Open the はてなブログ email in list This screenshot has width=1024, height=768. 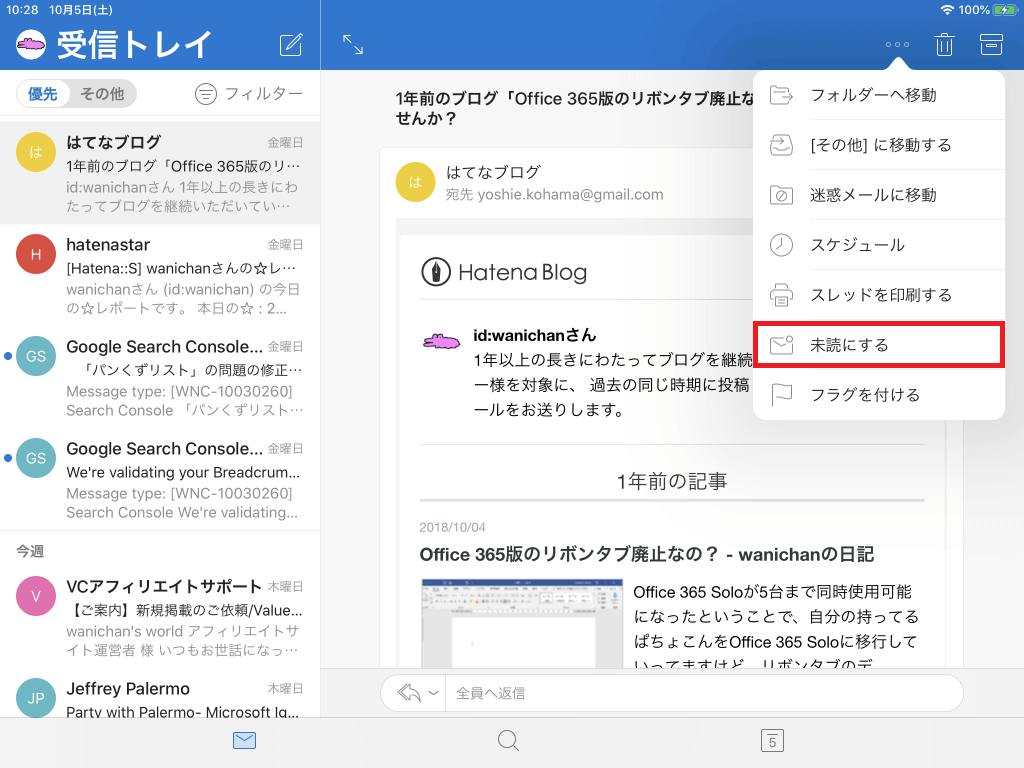[160, 173]
